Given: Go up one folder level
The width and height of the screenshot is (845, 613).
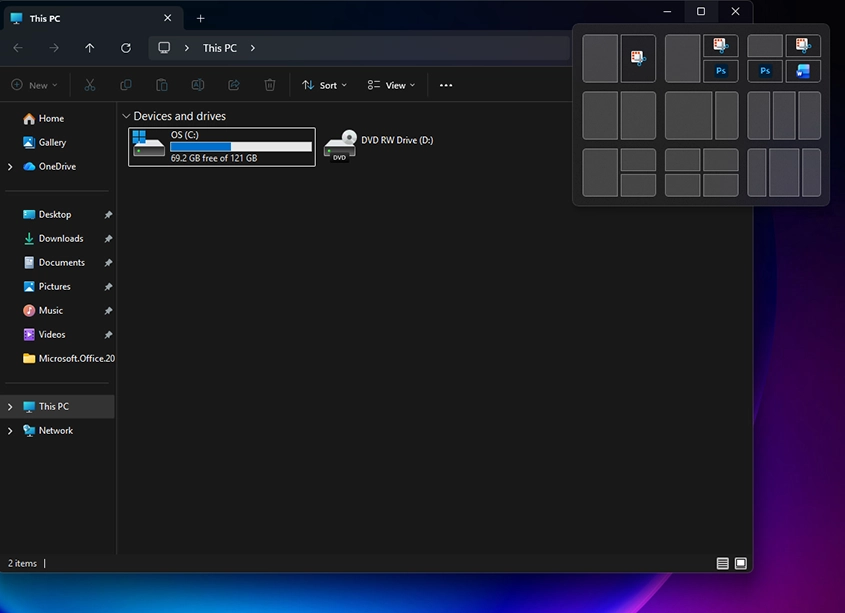Looking at the screenshot, I should (x=90, y=48).
